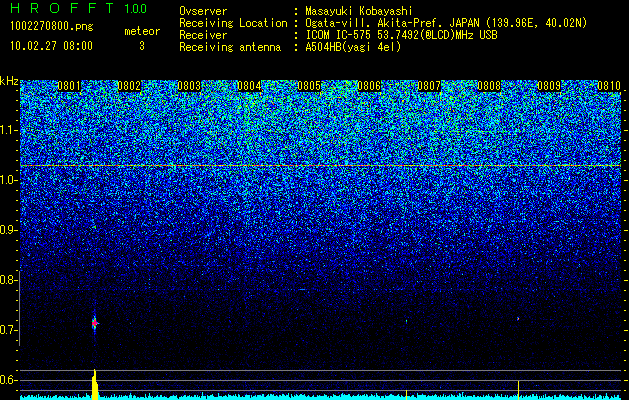Click the 0806 time marker
This screenshot has width=629, height=400.
click(369, 86)
